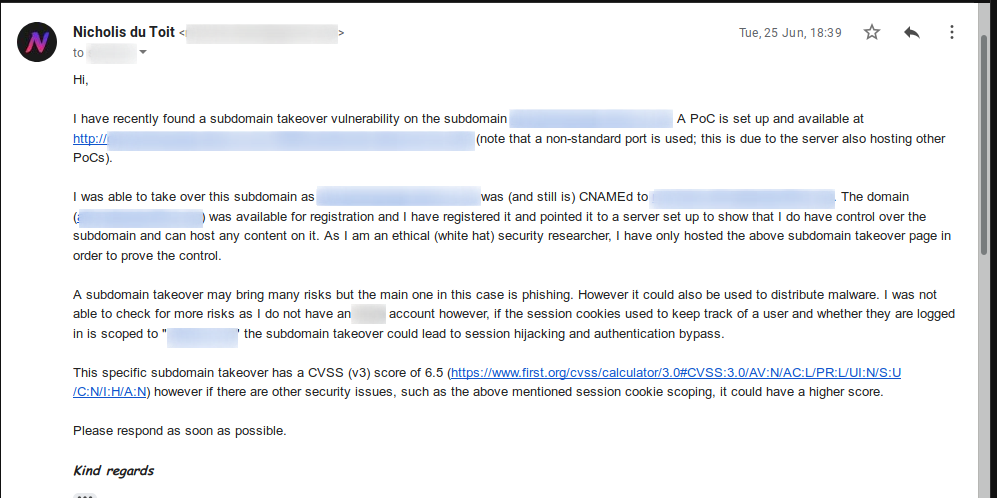
Task: Reply to the email using the arrow icon
Action: tap(912, 32)
